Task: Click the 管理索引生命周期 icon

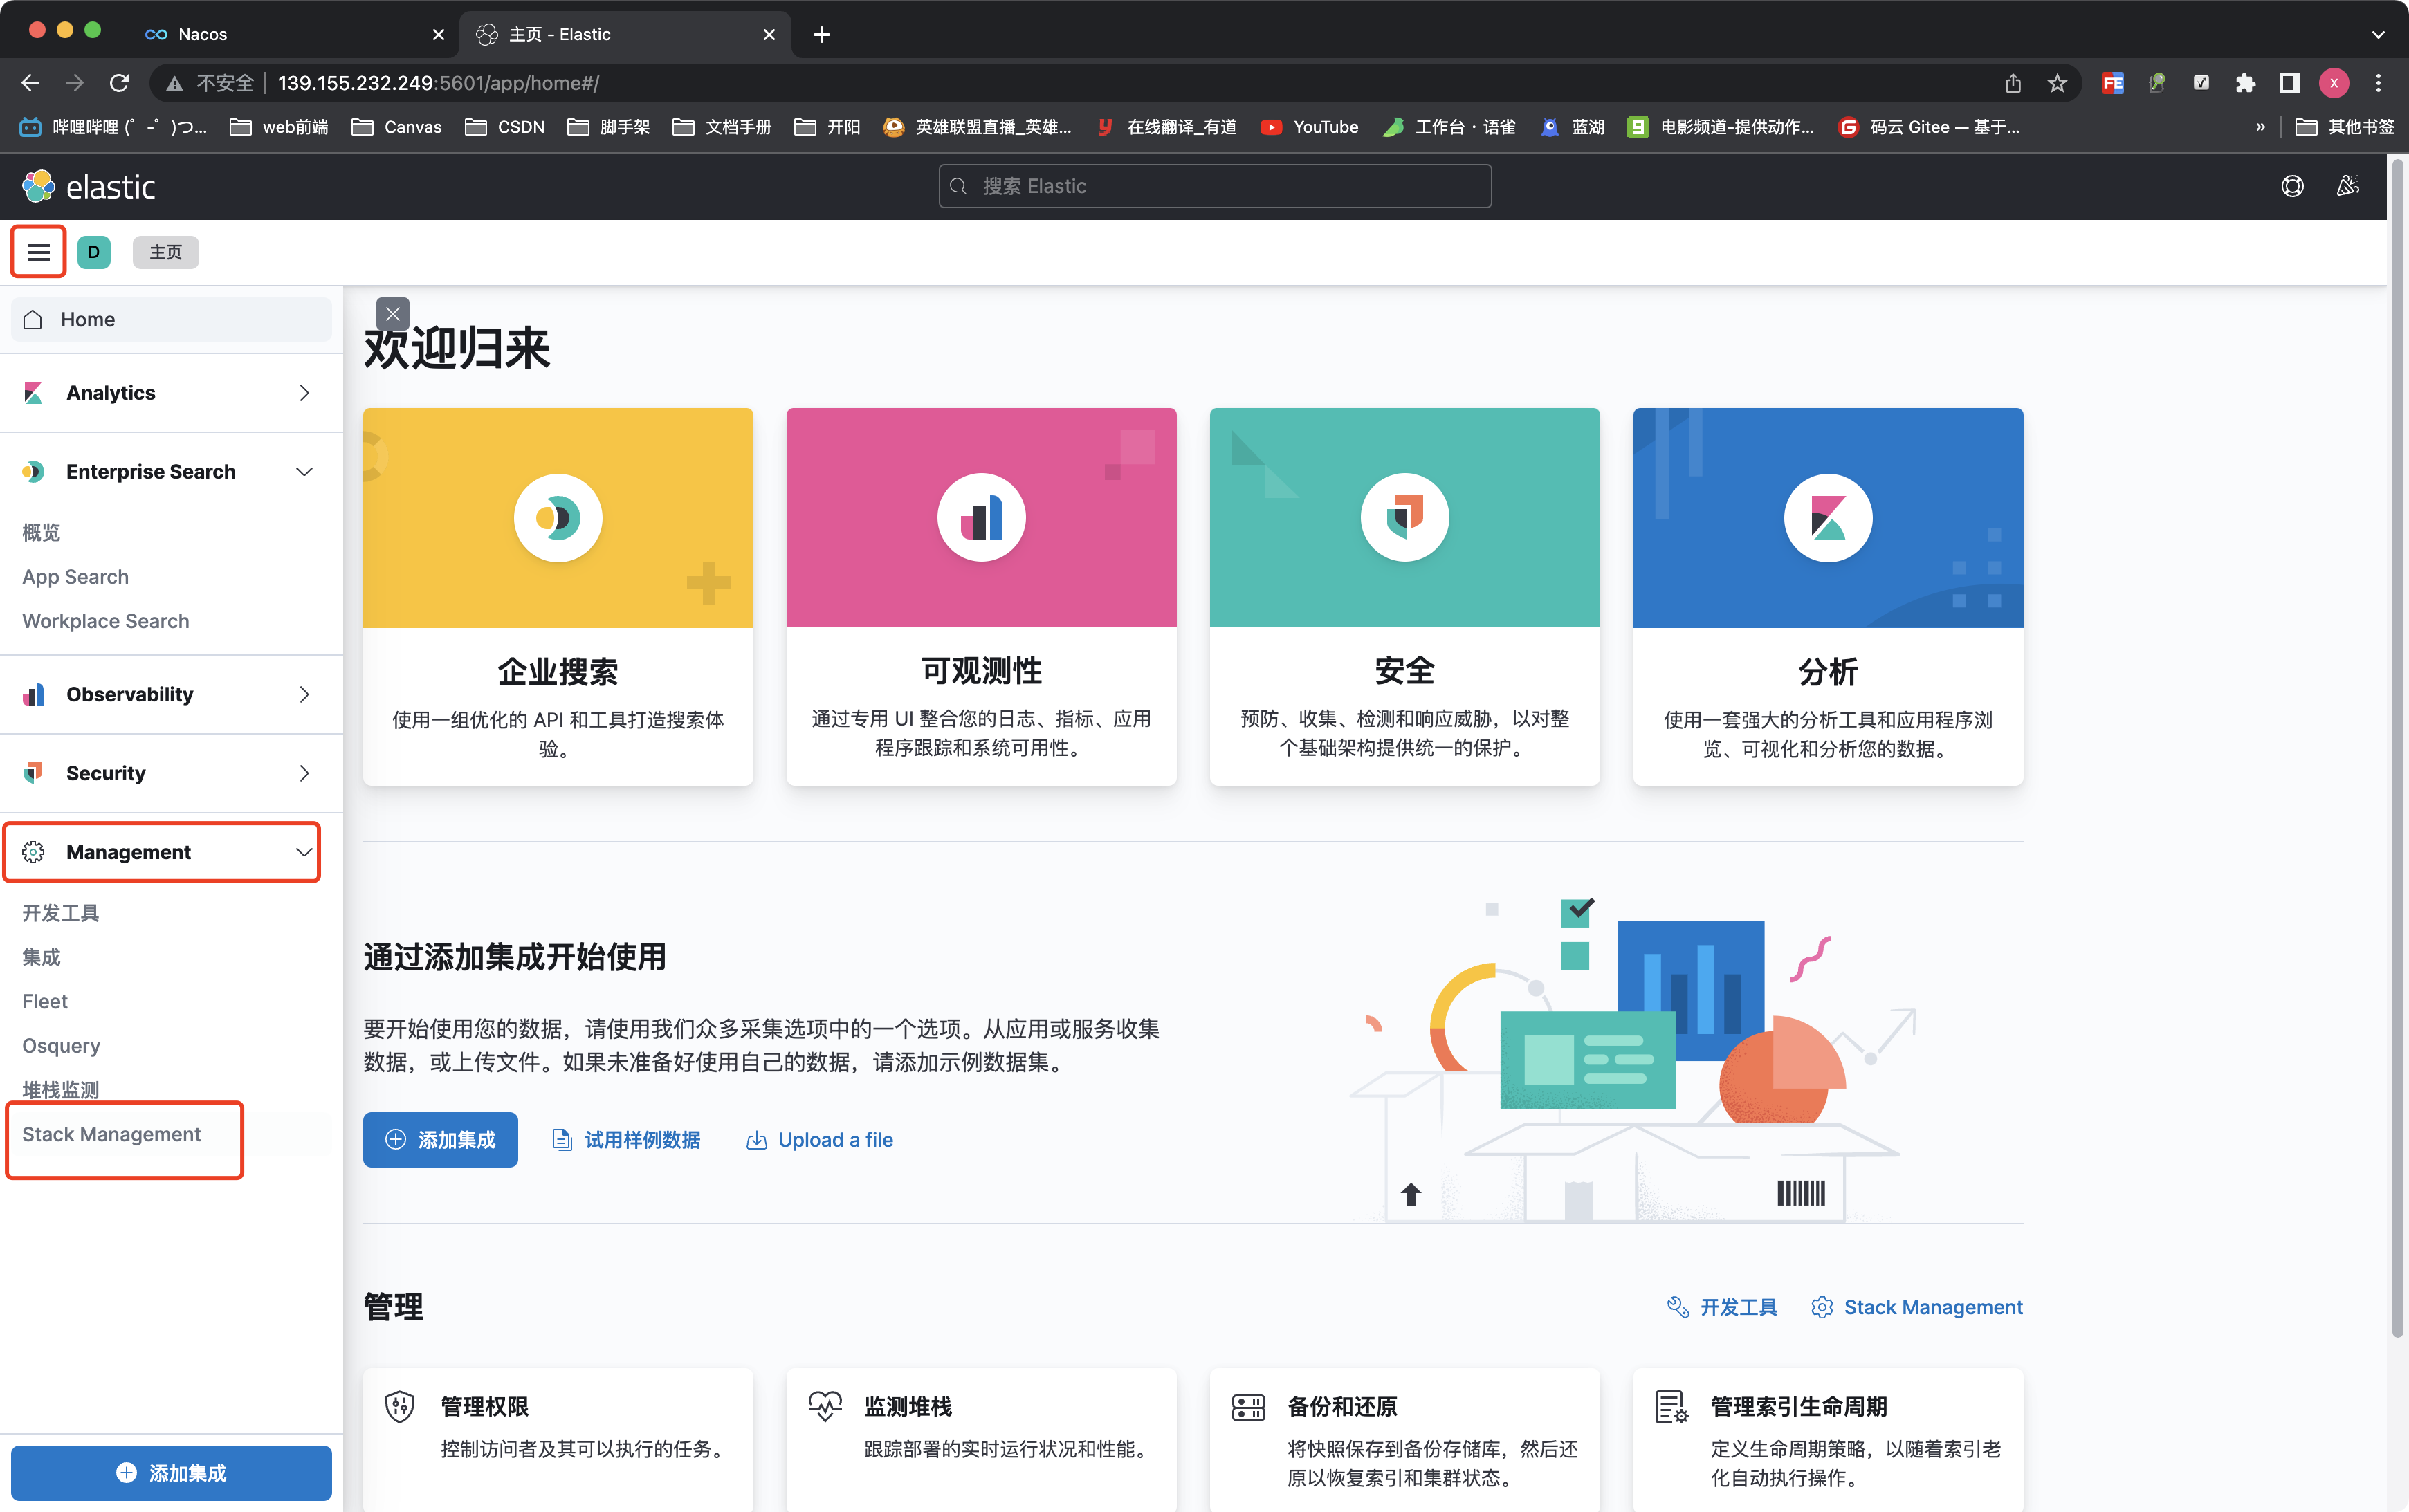Action: 1671,1406
